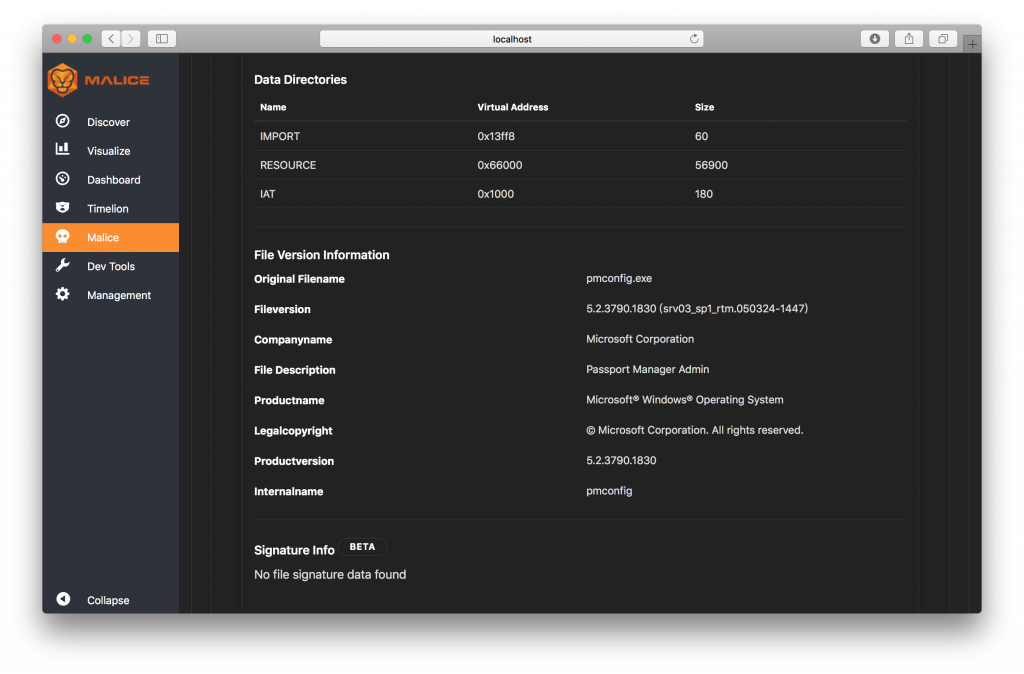Click the Signature Info heading

pyautogui.click(x=294, y=550)
